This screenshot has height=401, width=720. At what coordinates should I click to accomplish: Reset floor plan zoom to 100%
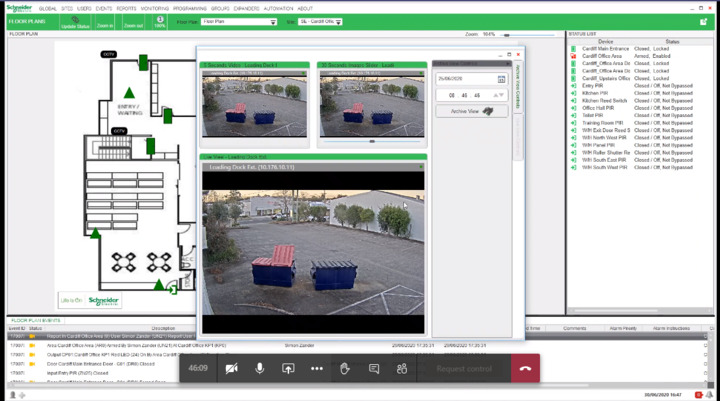click(160, 21)
